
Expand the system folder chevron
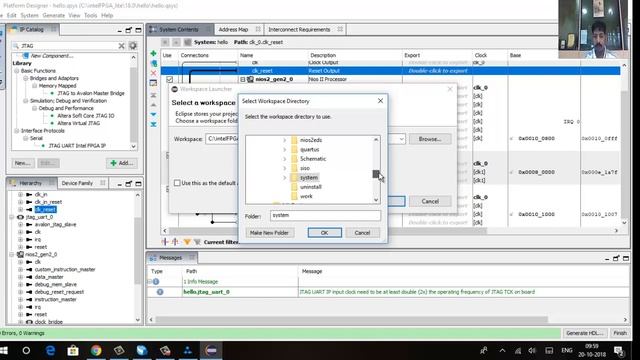(x=284, y=178)
